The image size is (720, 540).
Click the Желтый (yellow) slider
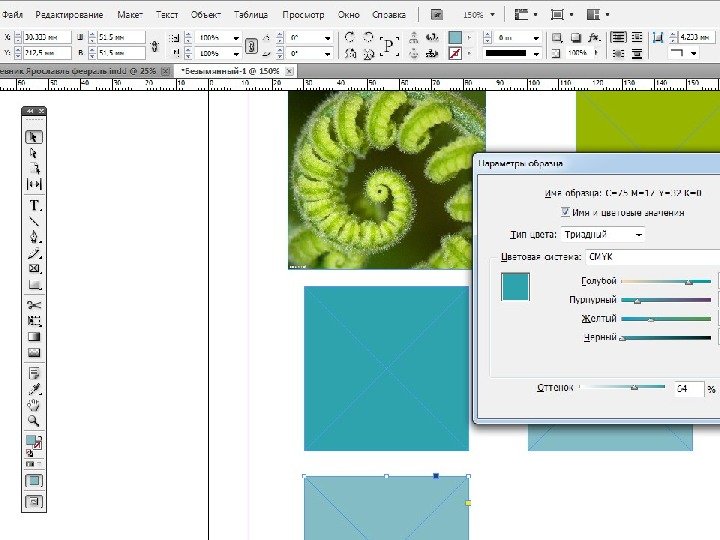(666, 319)
